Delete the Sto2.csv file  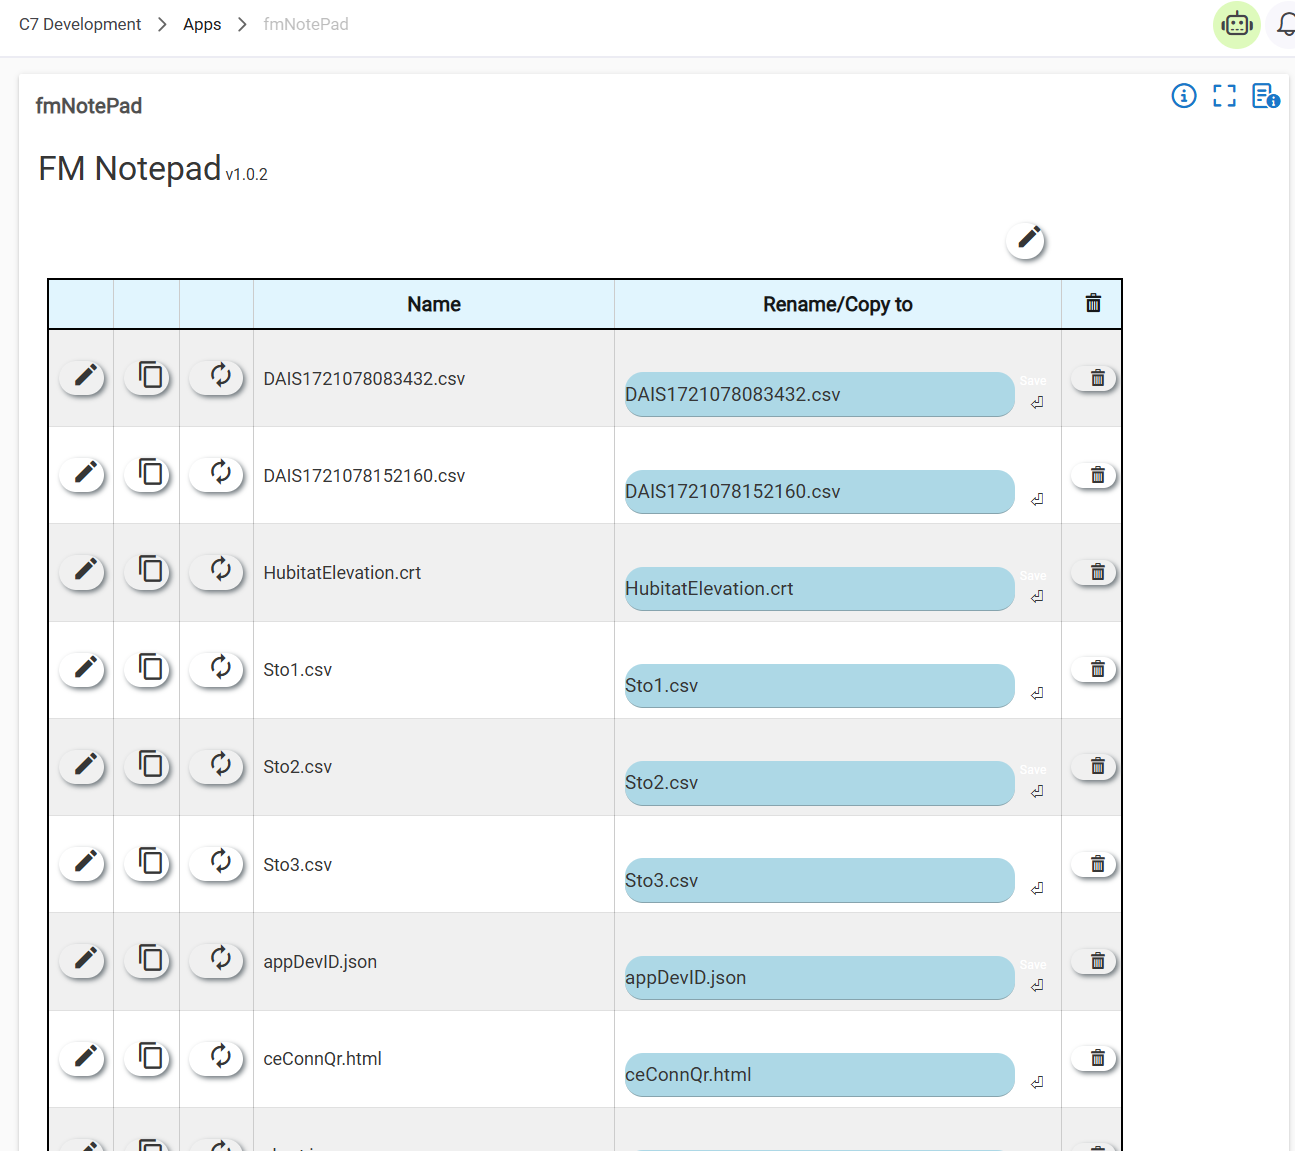pos(1096,767)
